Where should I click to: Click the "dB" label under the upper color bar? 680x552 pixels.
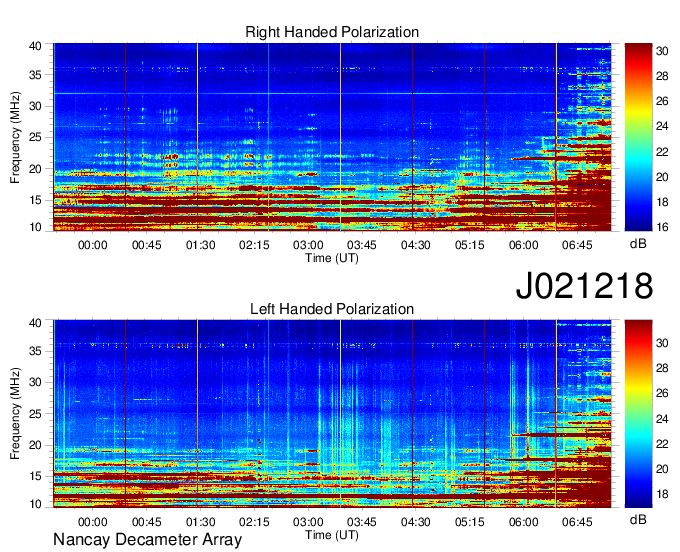638,244
